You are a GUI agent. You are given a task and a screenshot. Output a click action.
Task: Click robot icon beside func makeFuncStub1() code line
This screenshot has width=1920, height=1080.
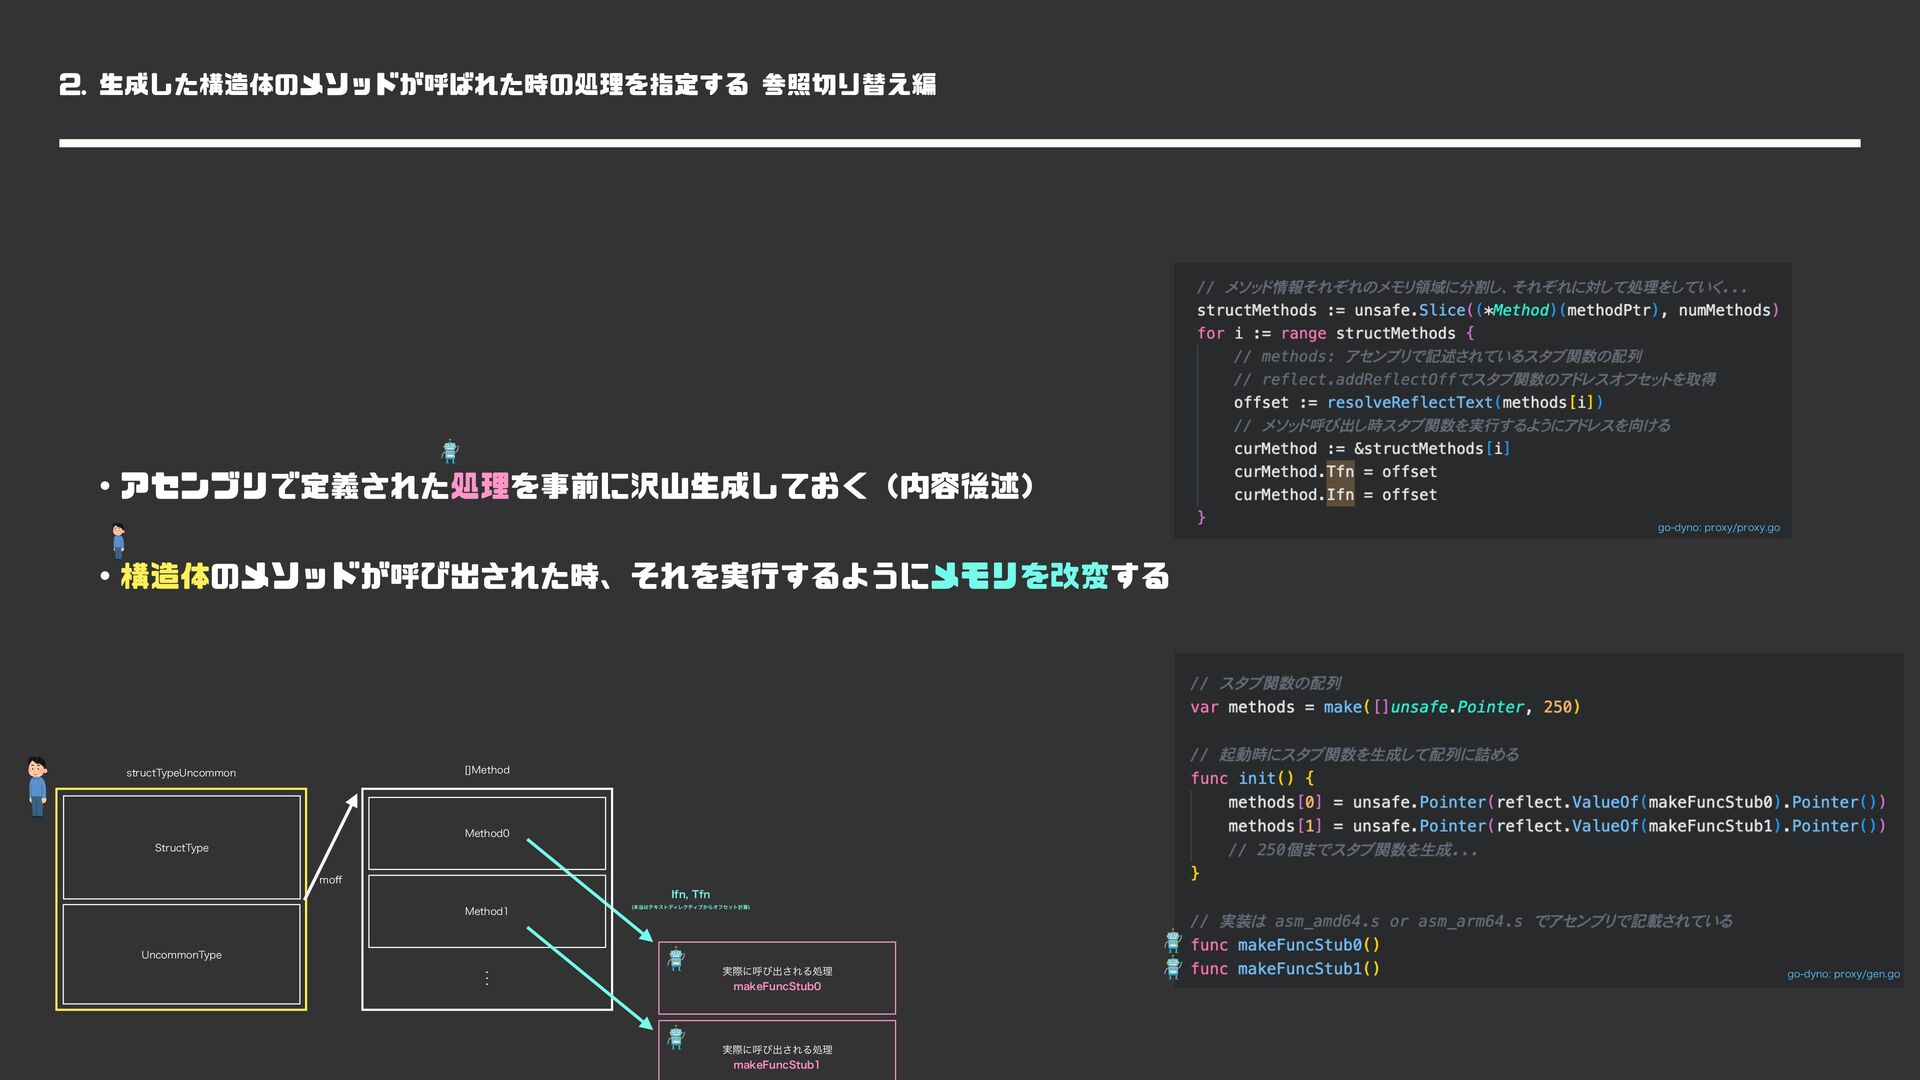tap(1173, 967)
